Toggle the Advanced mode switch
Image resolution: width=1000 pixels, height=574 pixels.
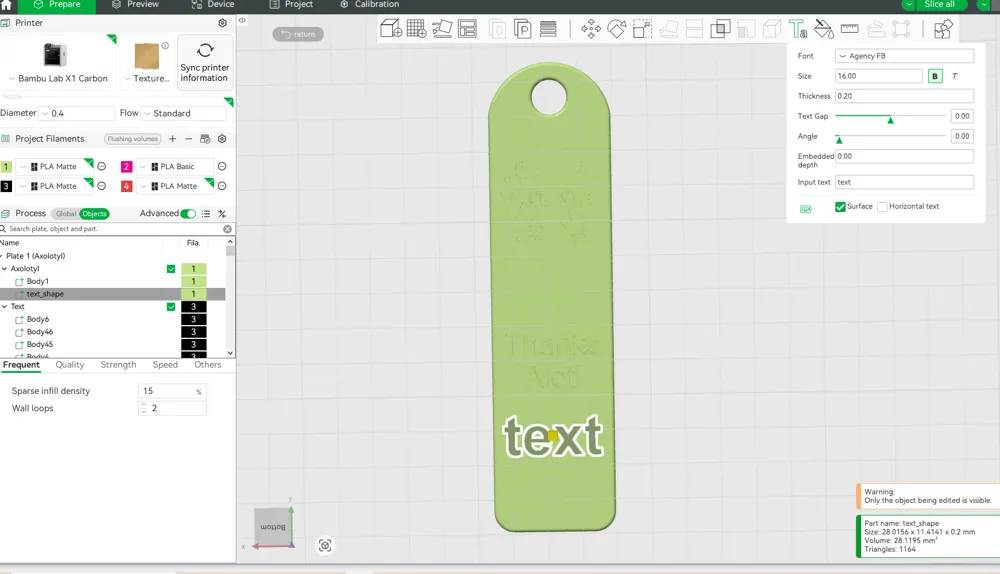coord(188,214)
